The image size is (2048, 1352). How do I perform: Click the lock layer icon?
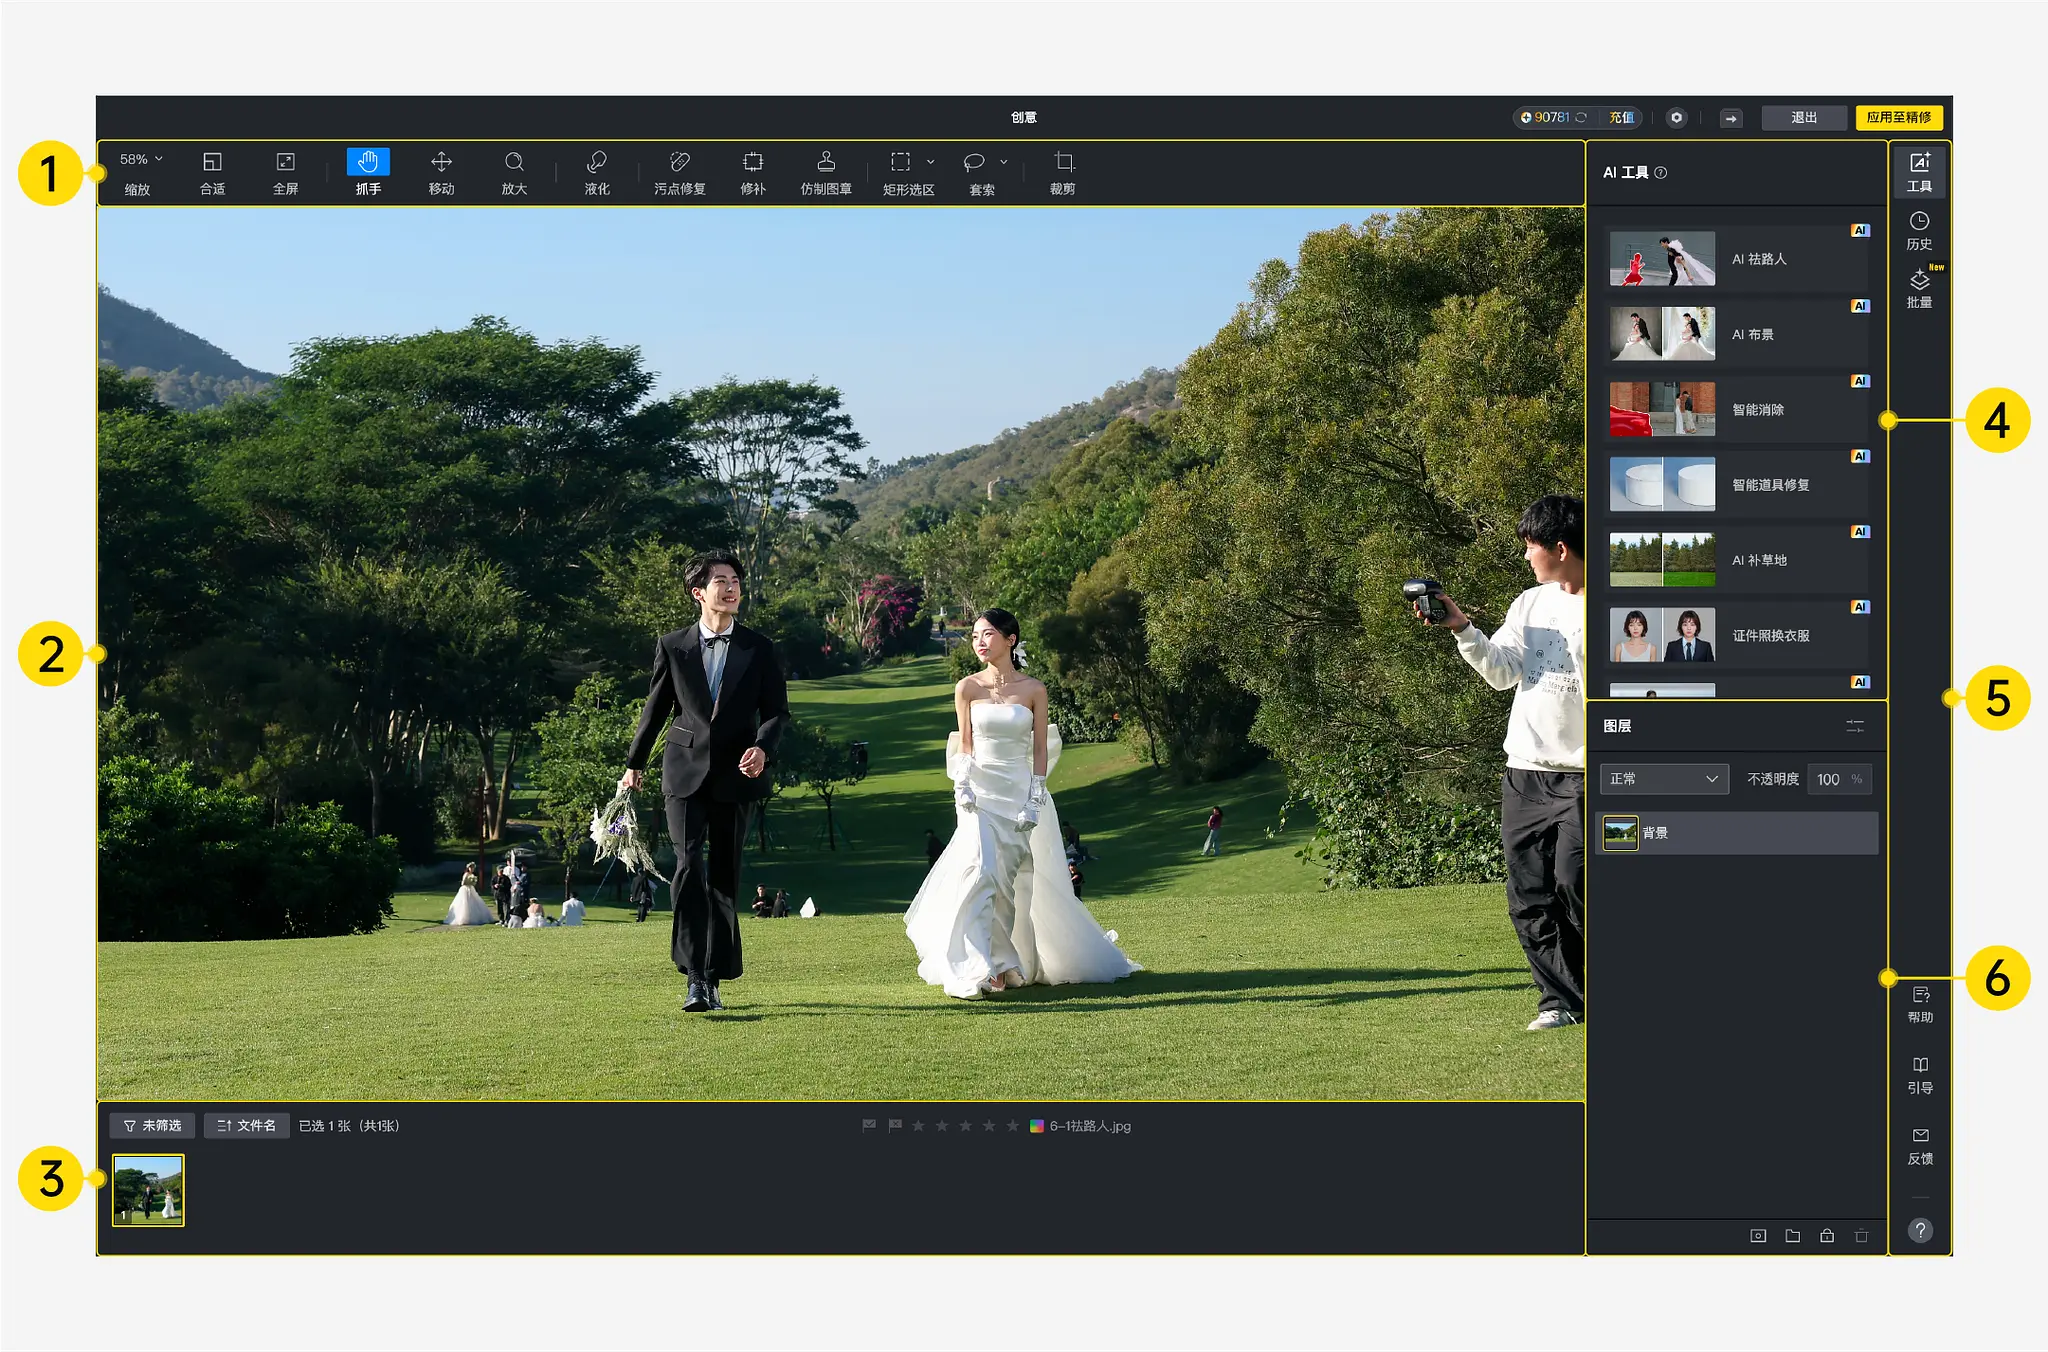(1827, 1236)
